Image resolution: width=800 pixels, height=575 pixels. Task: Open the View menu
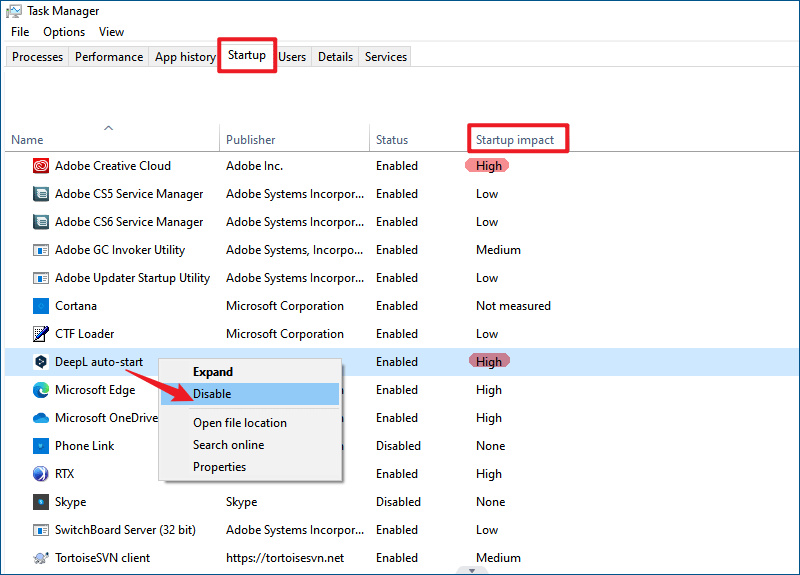click(x=111, y=32)
